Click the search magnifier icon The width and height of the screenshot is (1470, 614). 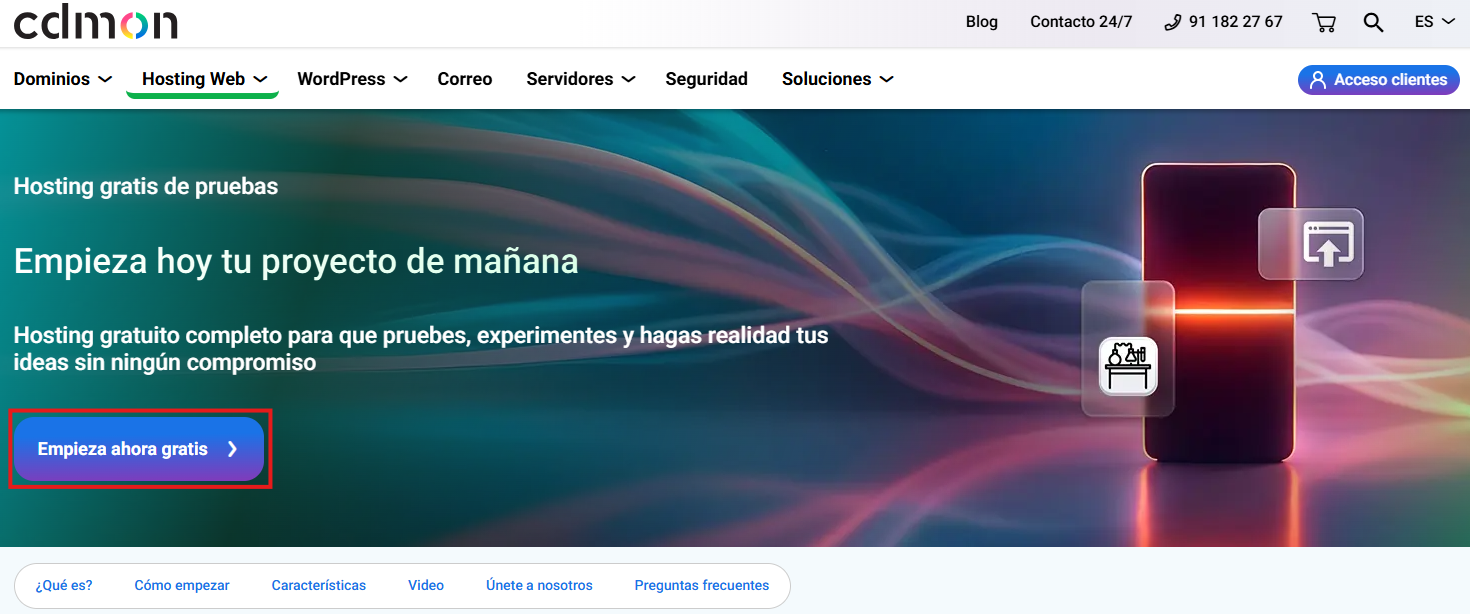click(x=1373, y=22)
